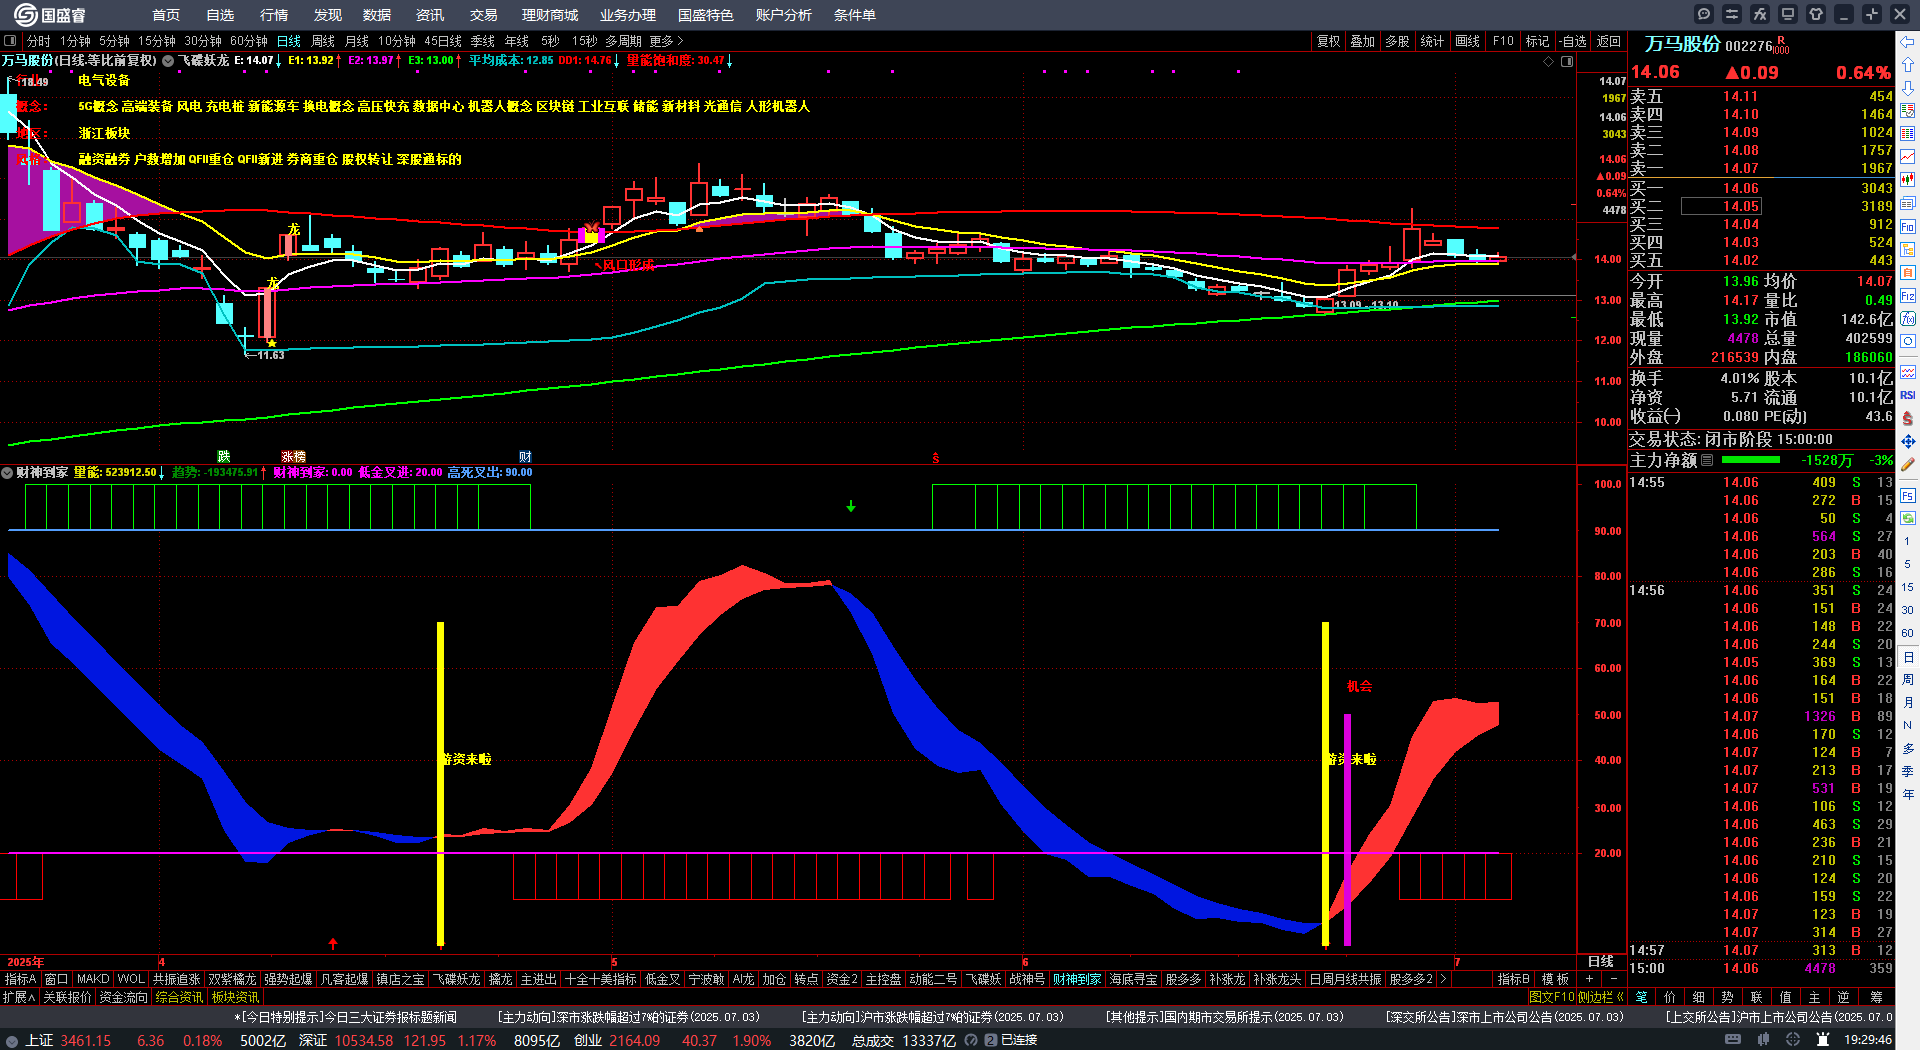
Task: Open the 账户分析 menu
Action: [783, 15]
